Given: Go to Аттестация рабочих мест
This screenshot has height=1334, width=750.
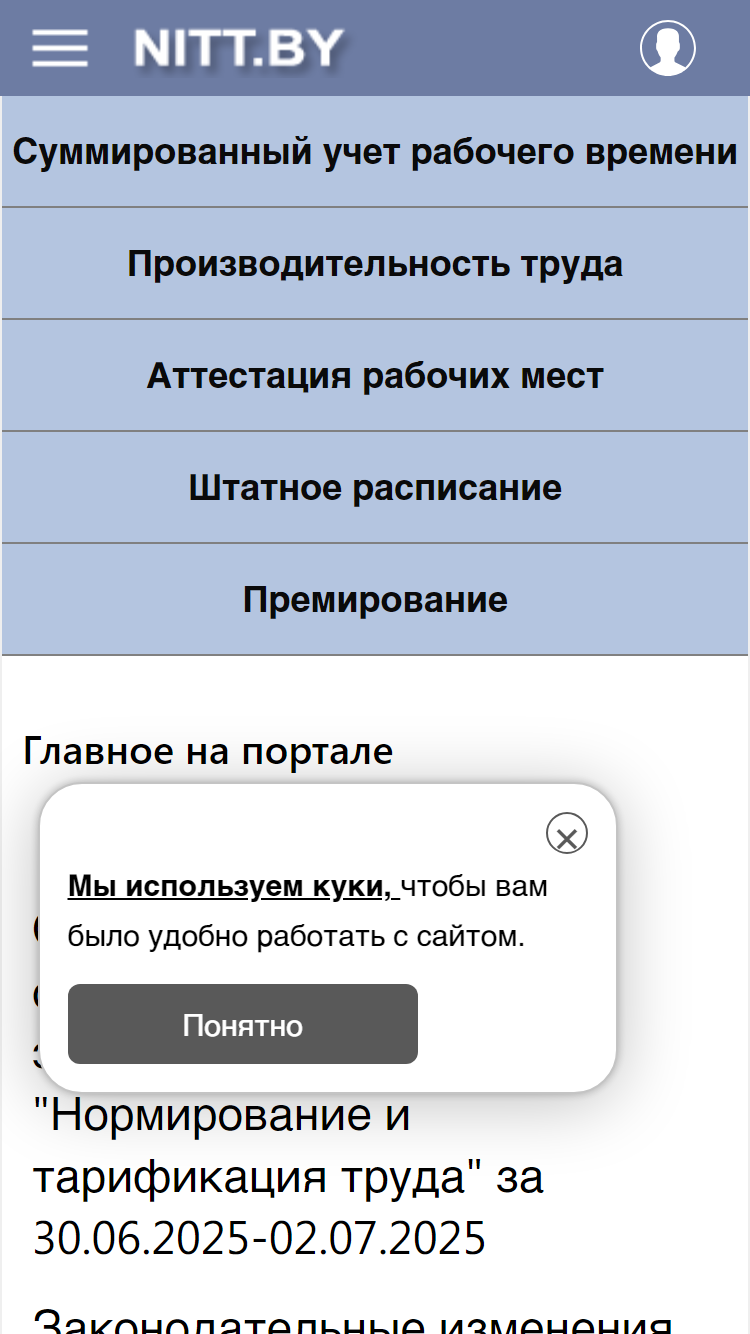Looking at the screenshot, I should click(375, 376).
